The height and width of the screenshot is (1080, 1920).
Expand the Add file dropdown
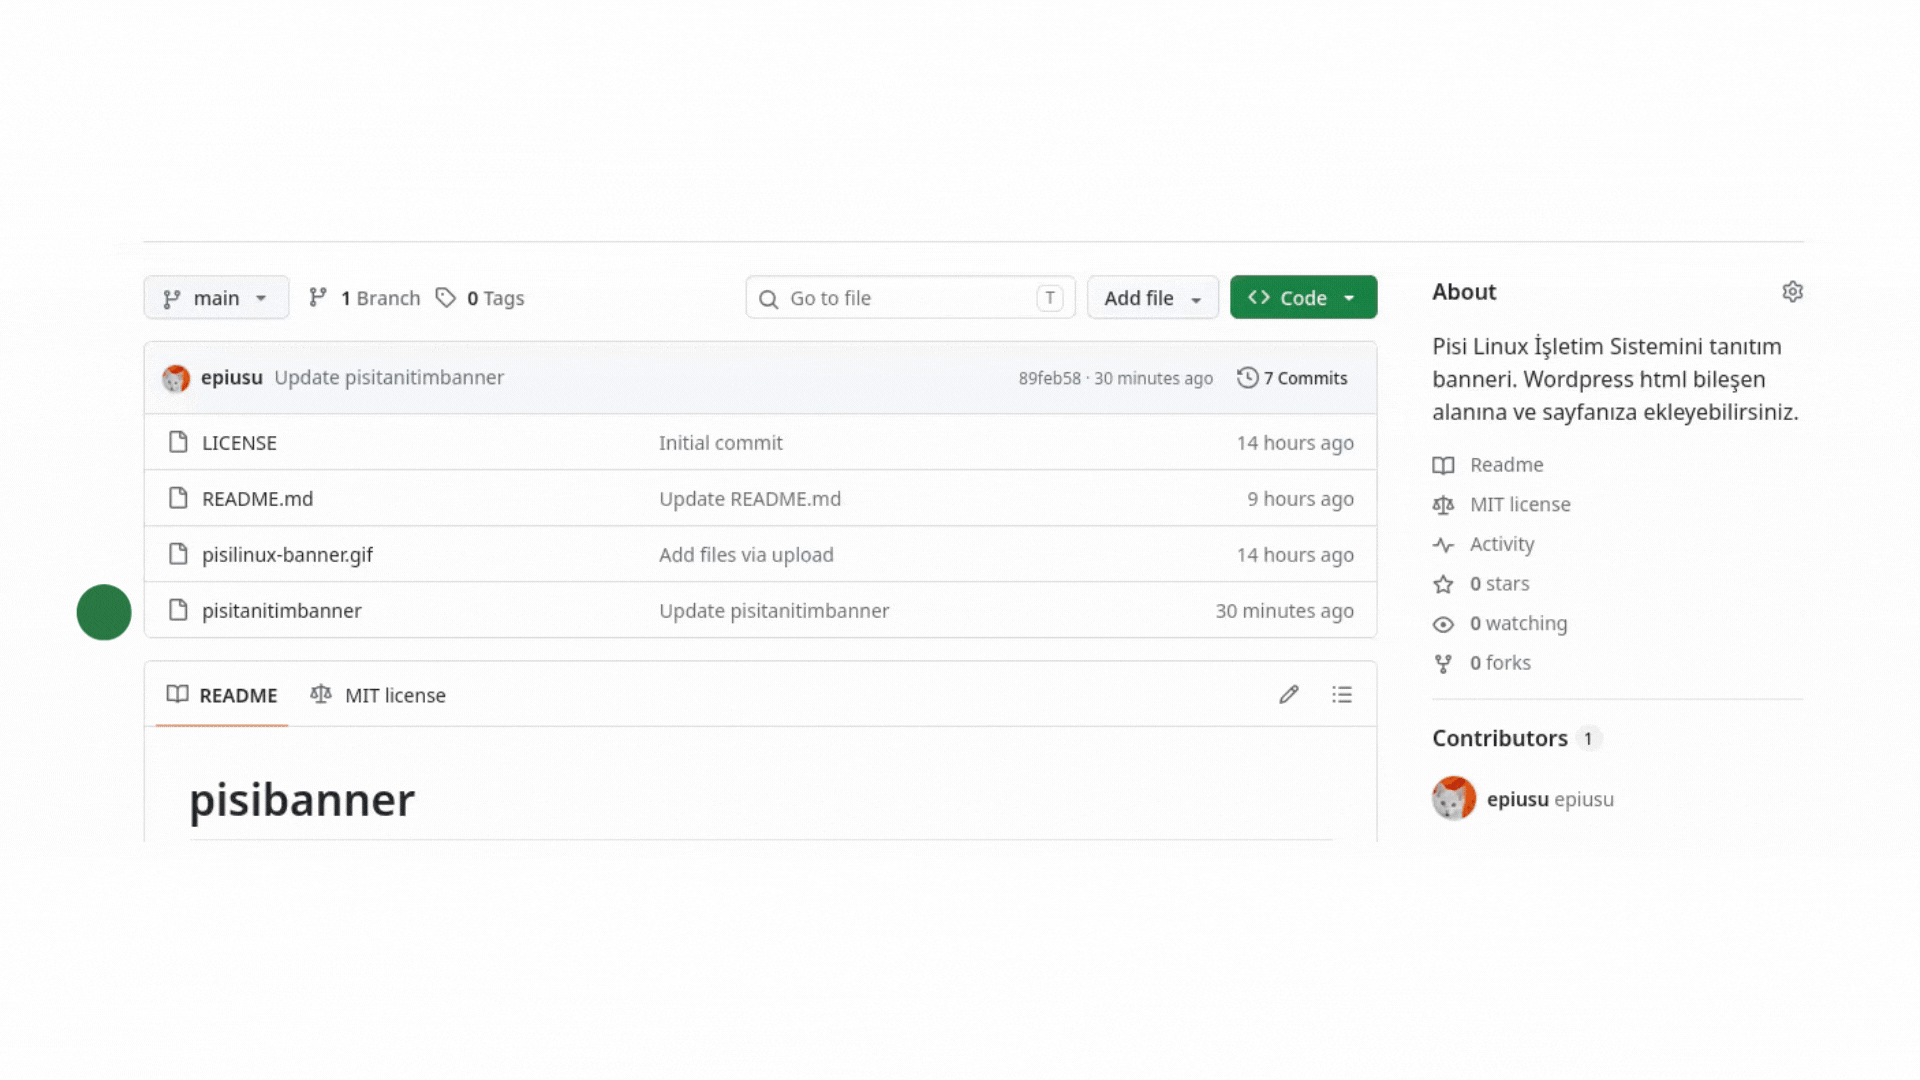[1153, 298]
